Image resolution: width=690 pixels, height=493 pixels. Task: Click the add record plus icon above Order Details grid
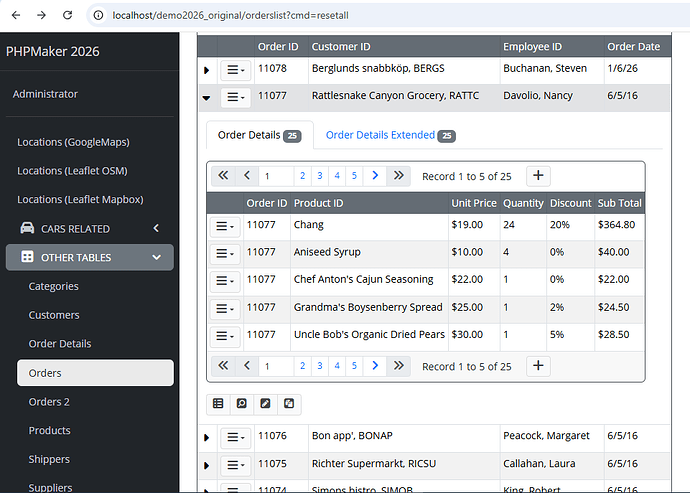pos(538,176)
